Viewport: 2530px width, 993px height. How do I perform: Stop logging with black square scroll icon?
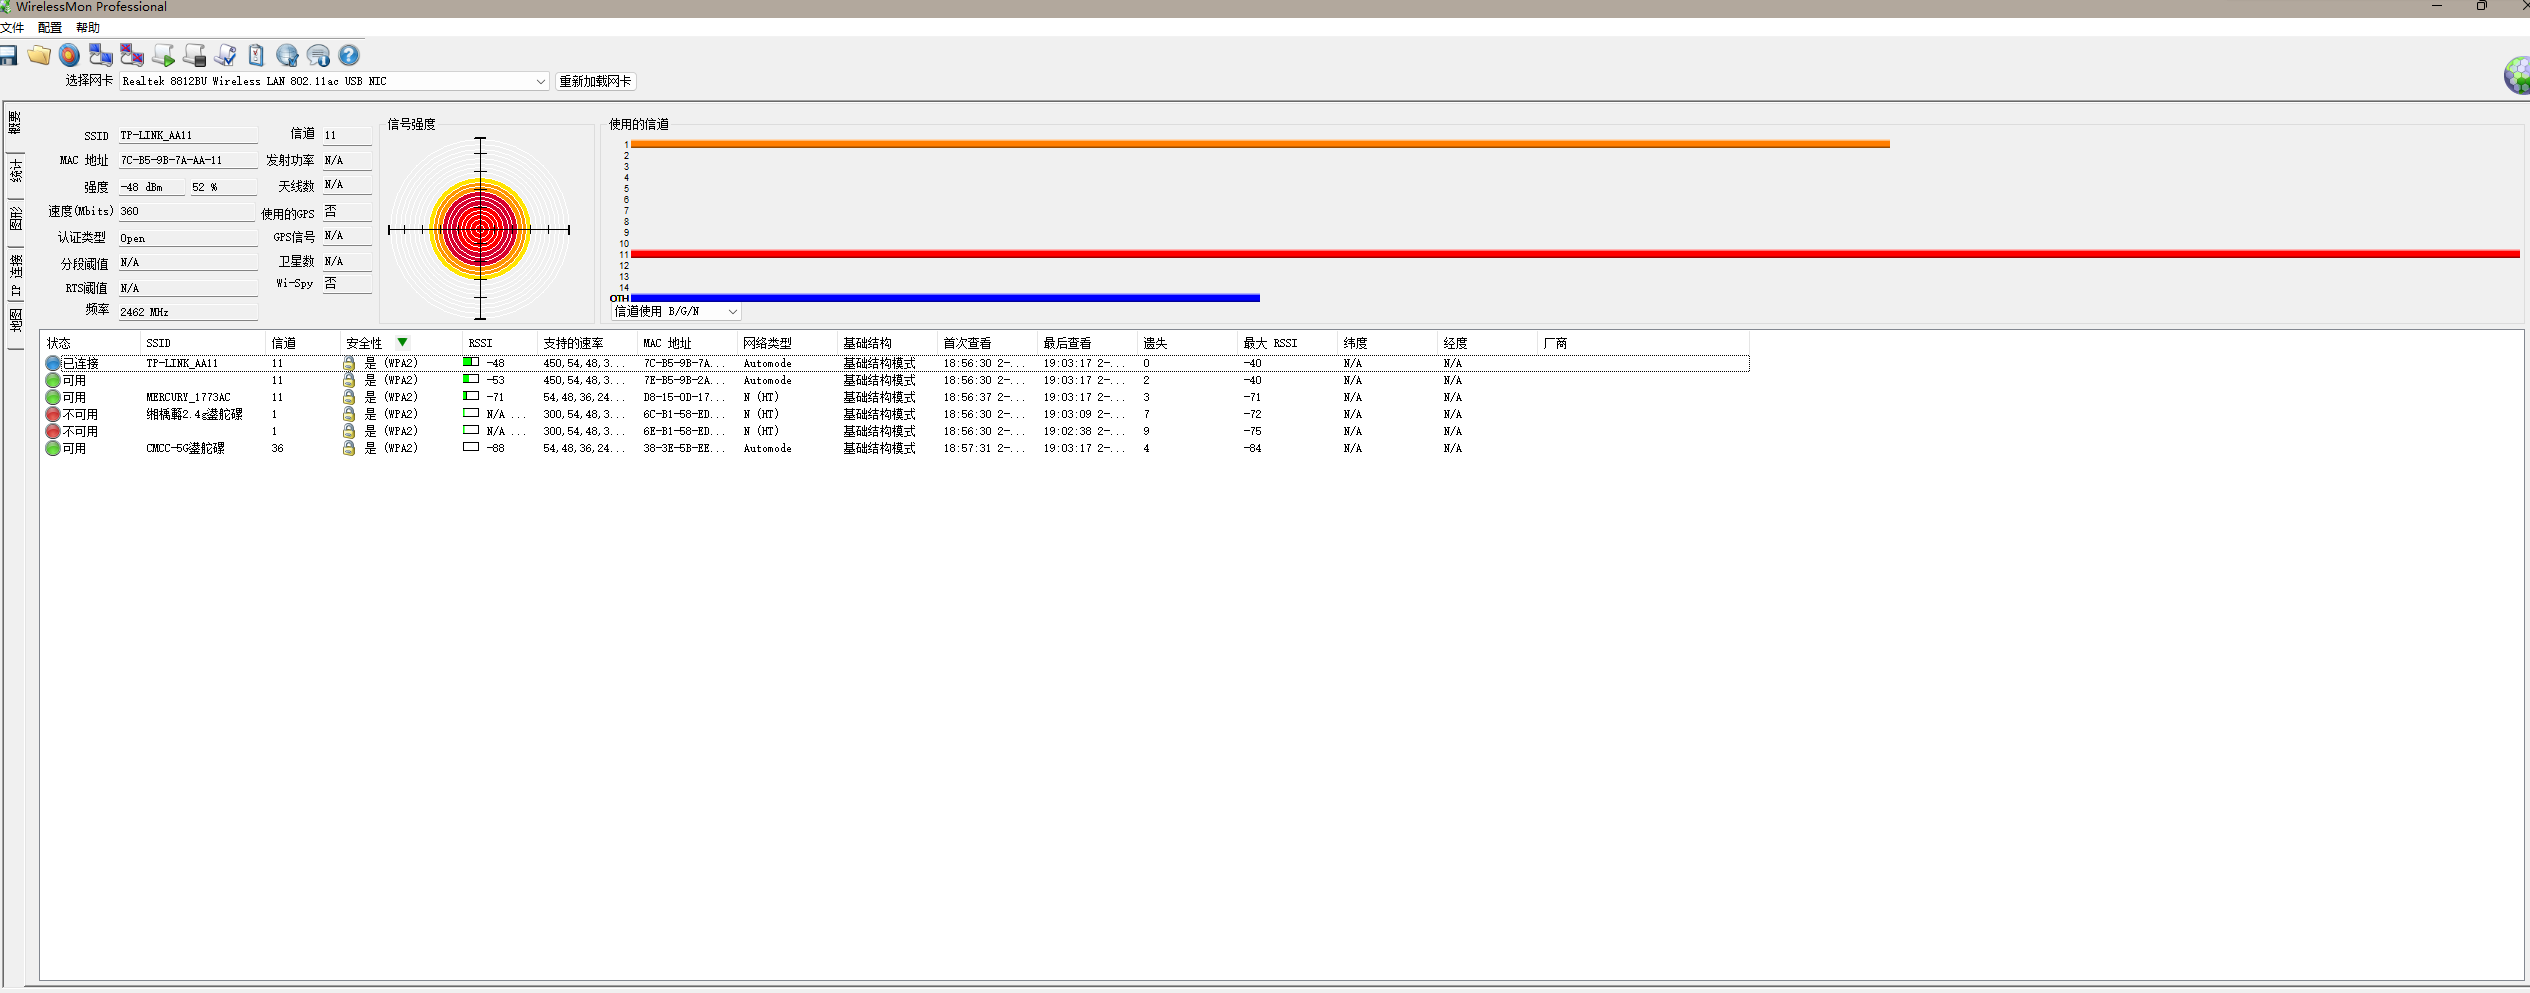coord(194,55)
